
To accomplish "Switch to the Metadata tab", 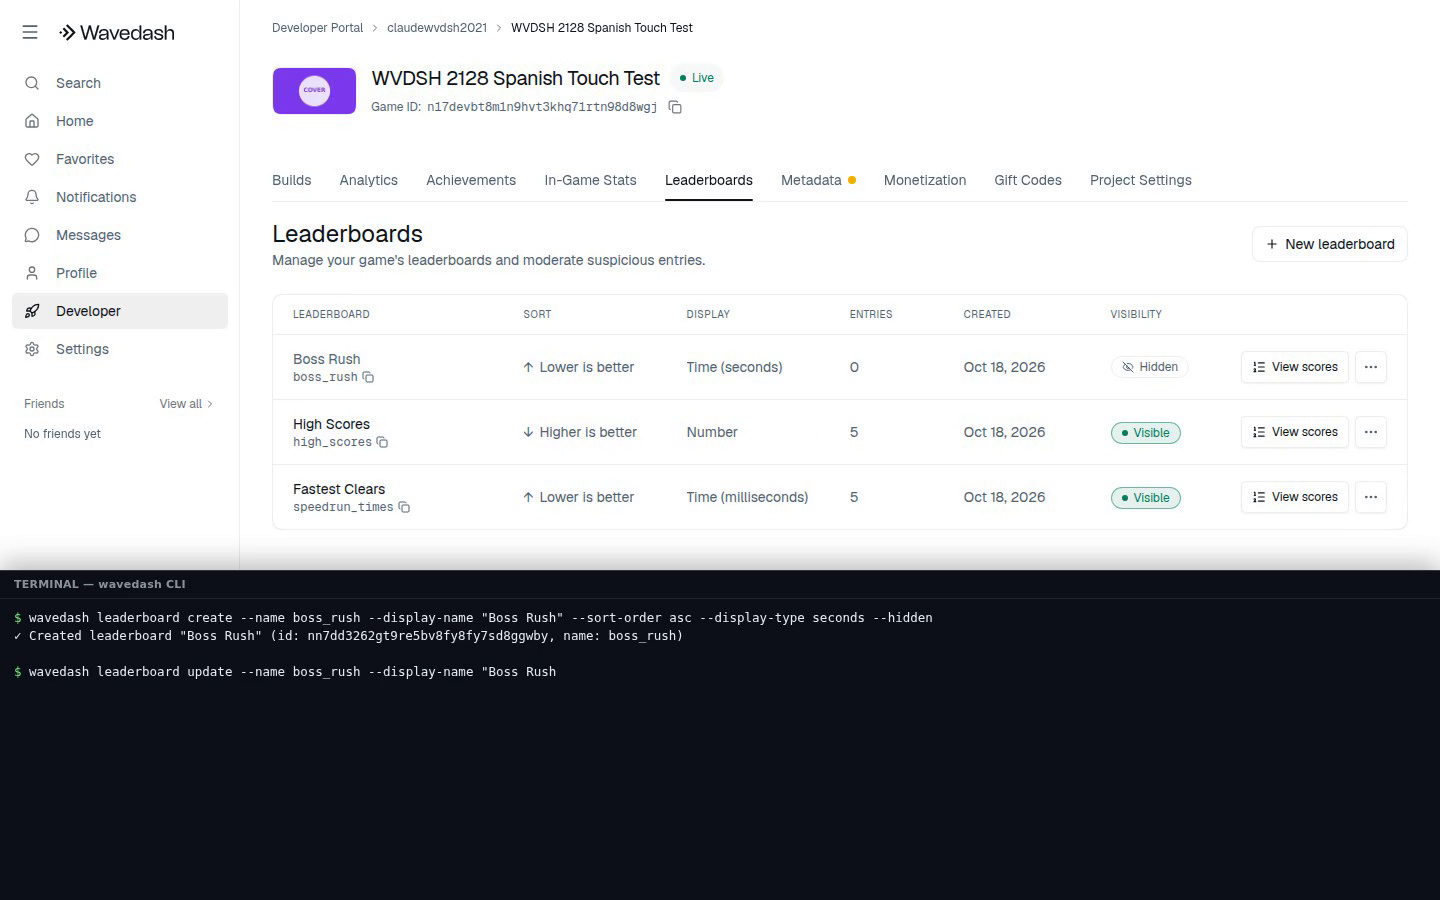I will 818,180.
